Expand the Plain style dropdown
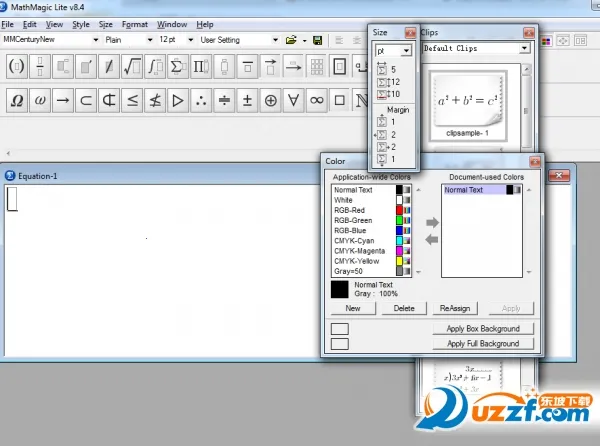Screen dimensions: 600x446 [x=150, y=40]
